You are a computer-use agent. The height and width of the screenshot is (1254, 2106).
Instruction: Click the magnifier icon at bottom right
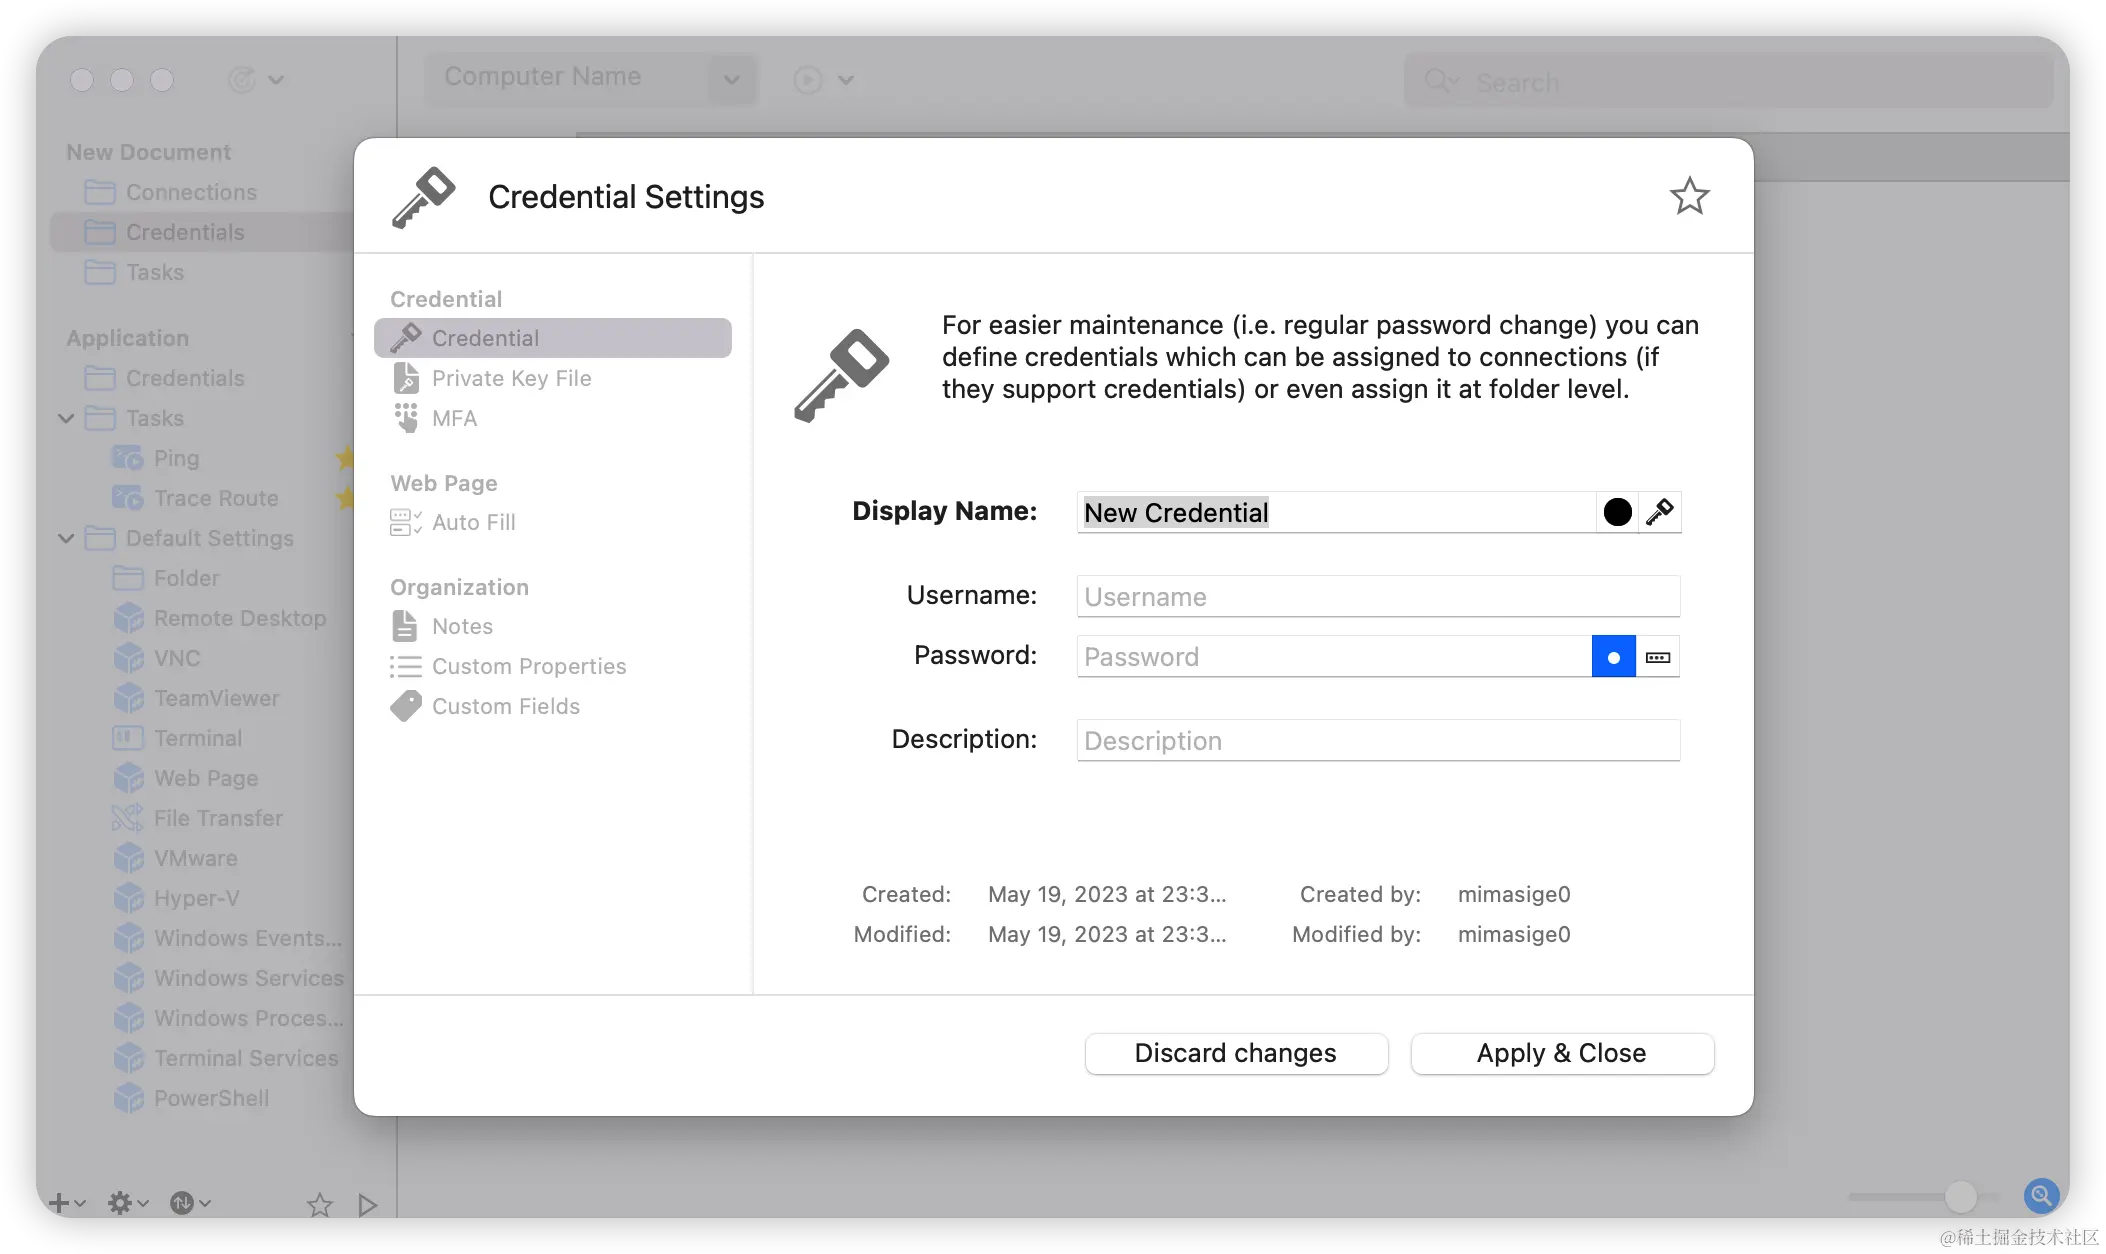[x=2040, y=1195]
